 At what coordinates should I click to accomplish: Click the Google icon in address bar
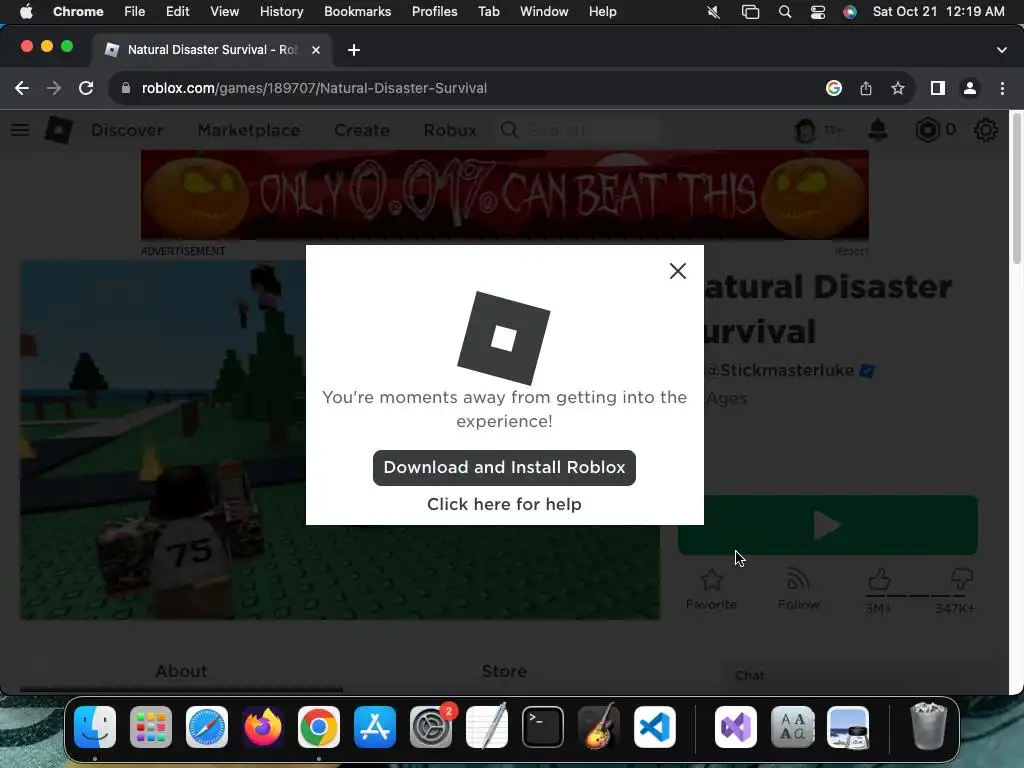coord(834,88)
